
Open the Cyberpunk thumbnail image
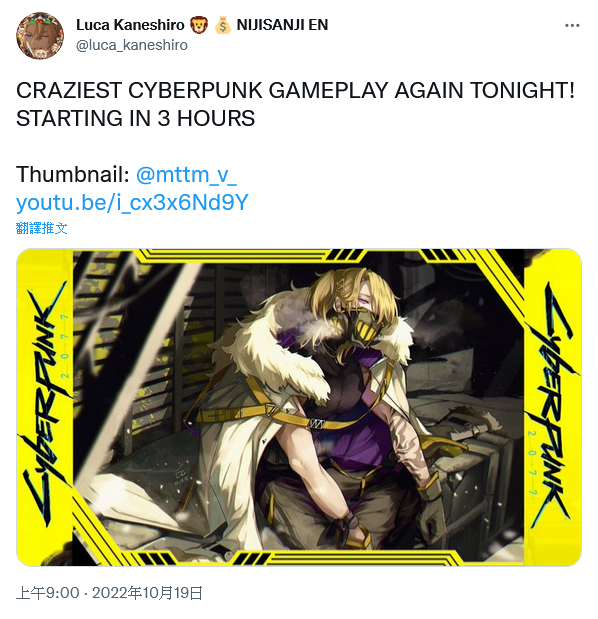click(299, 407)
